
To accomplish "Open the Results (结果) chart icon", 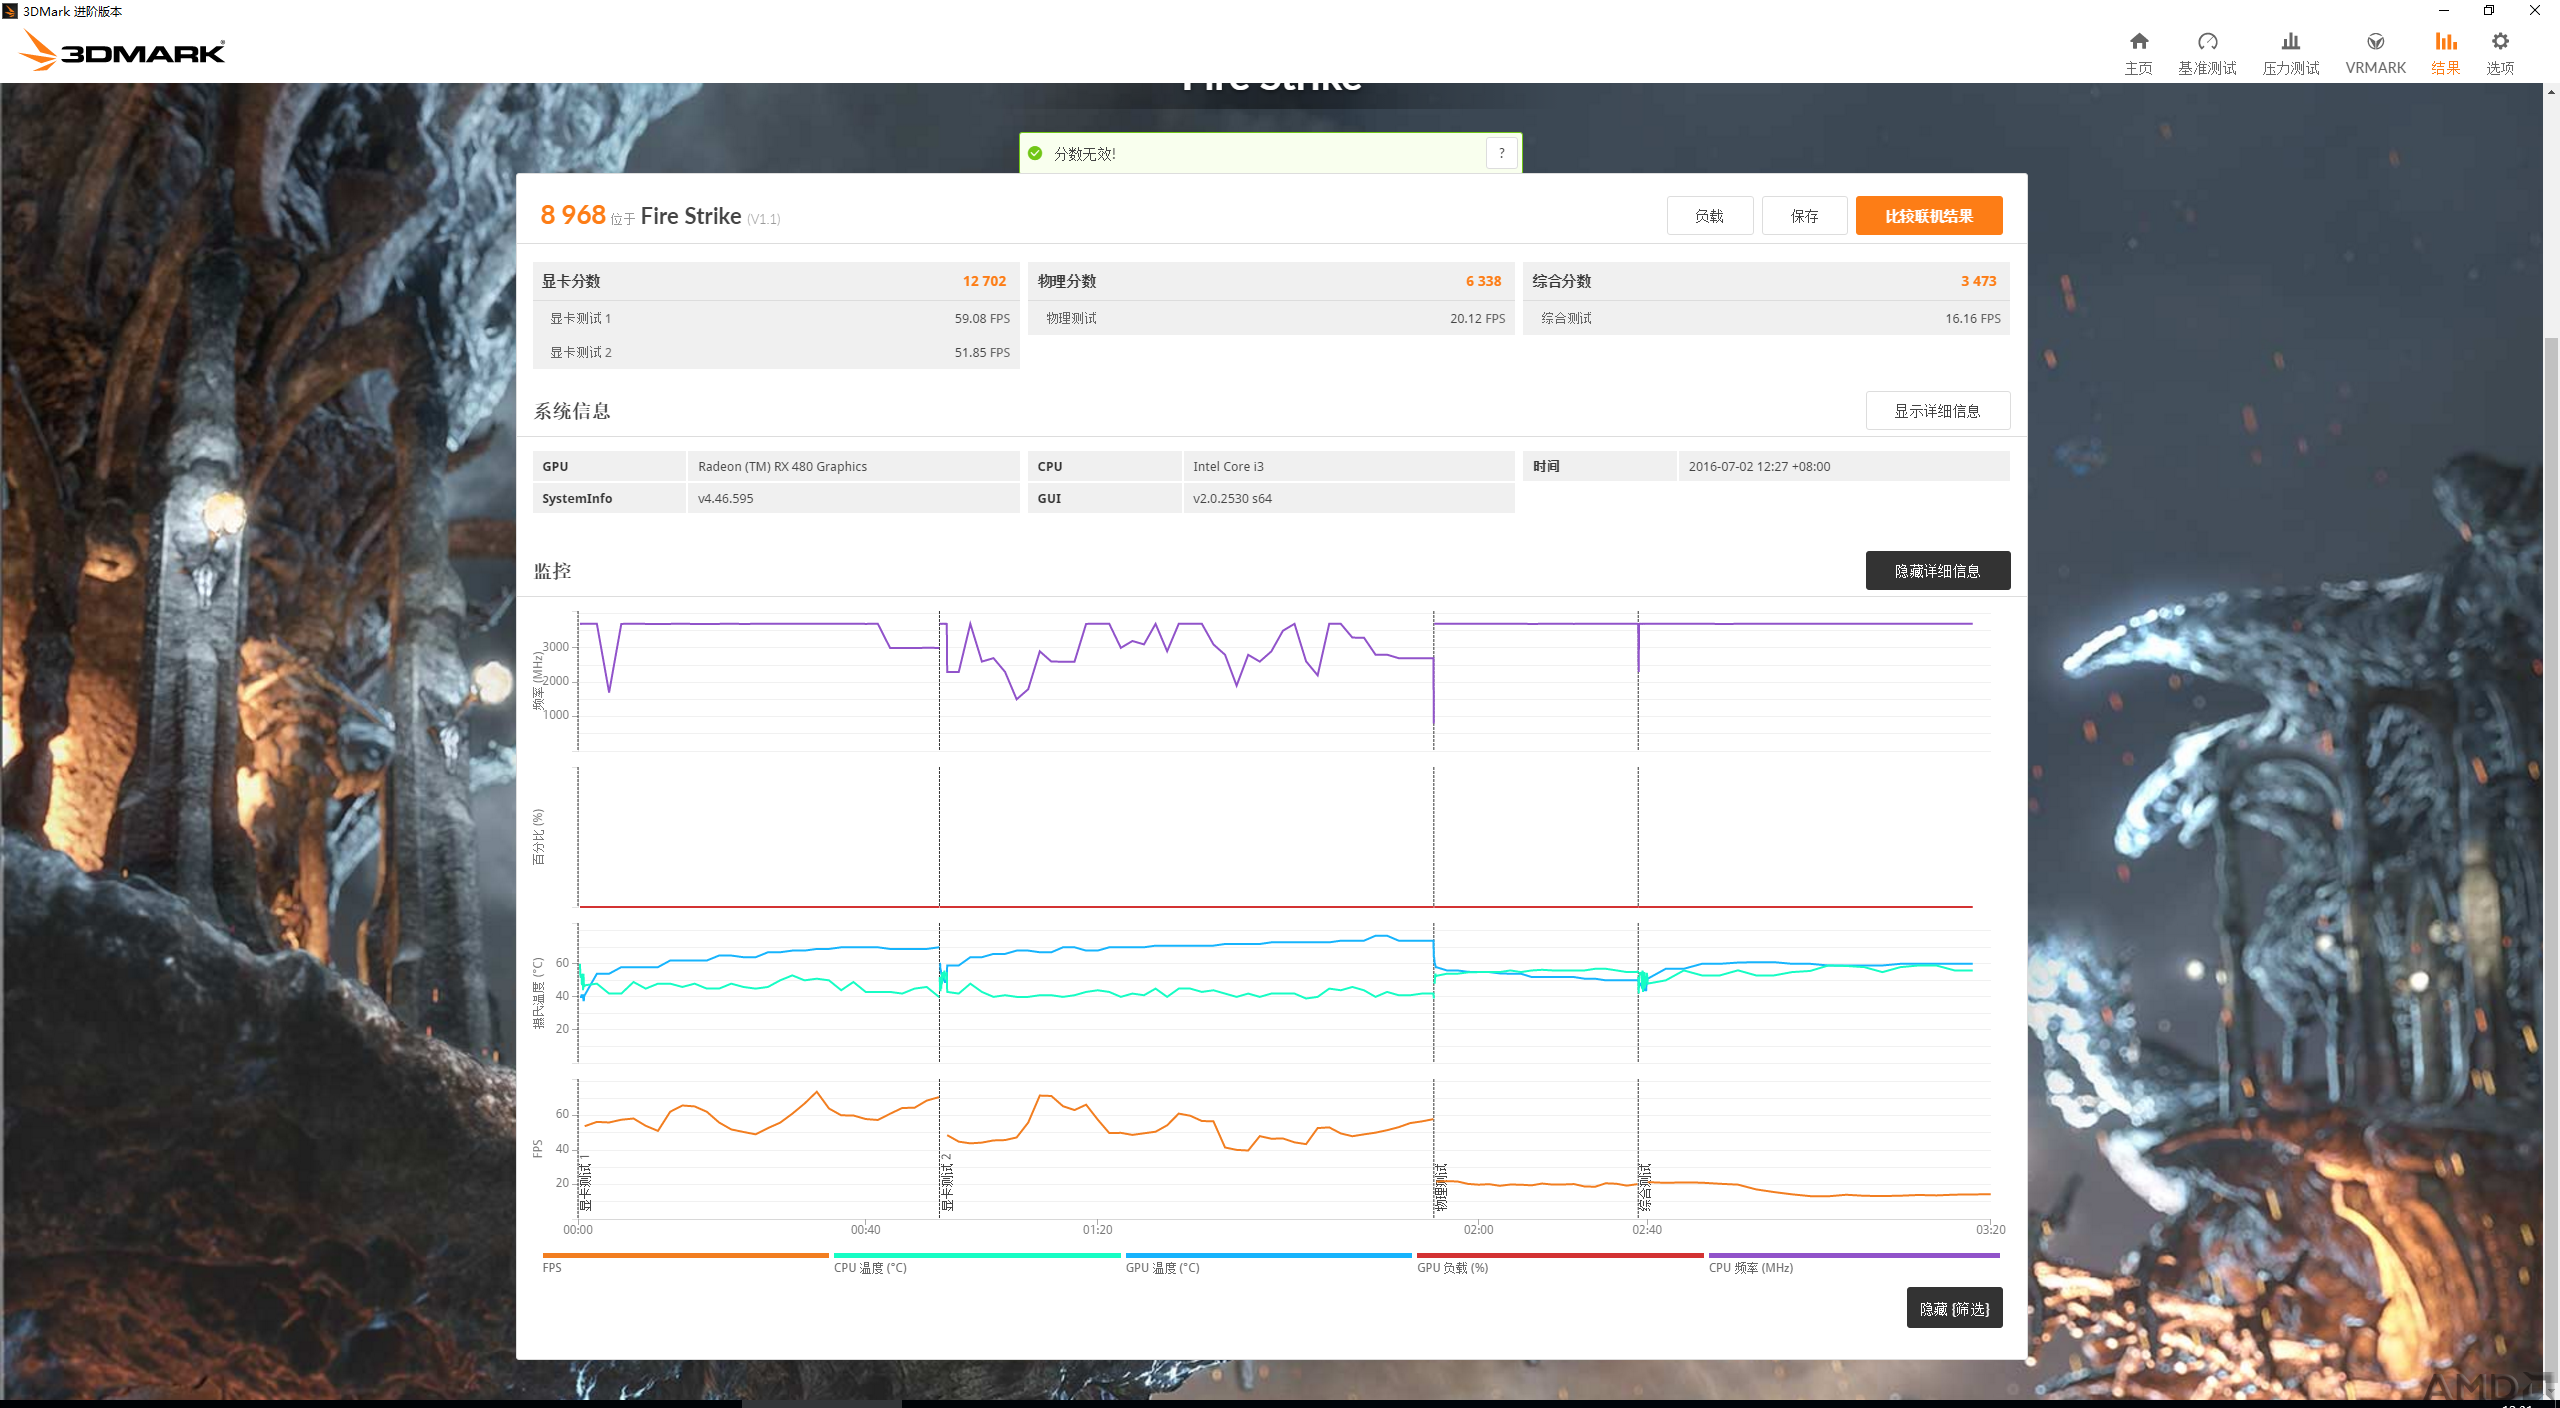I will (x=2445, y=42).
